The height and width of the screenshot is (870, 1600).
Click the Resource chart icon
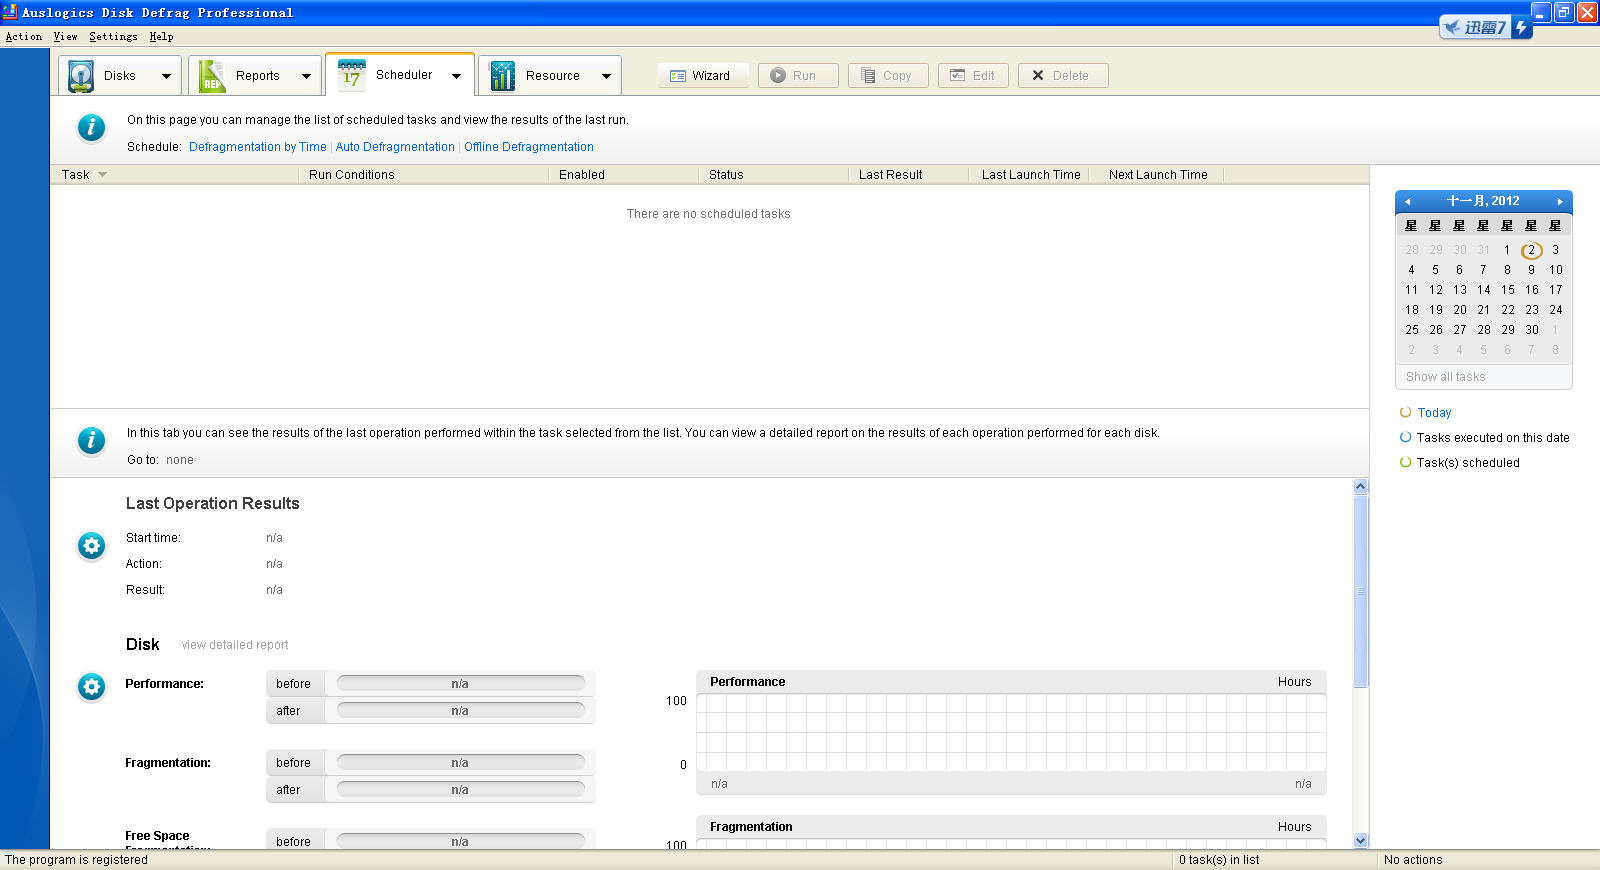[502, 76]
